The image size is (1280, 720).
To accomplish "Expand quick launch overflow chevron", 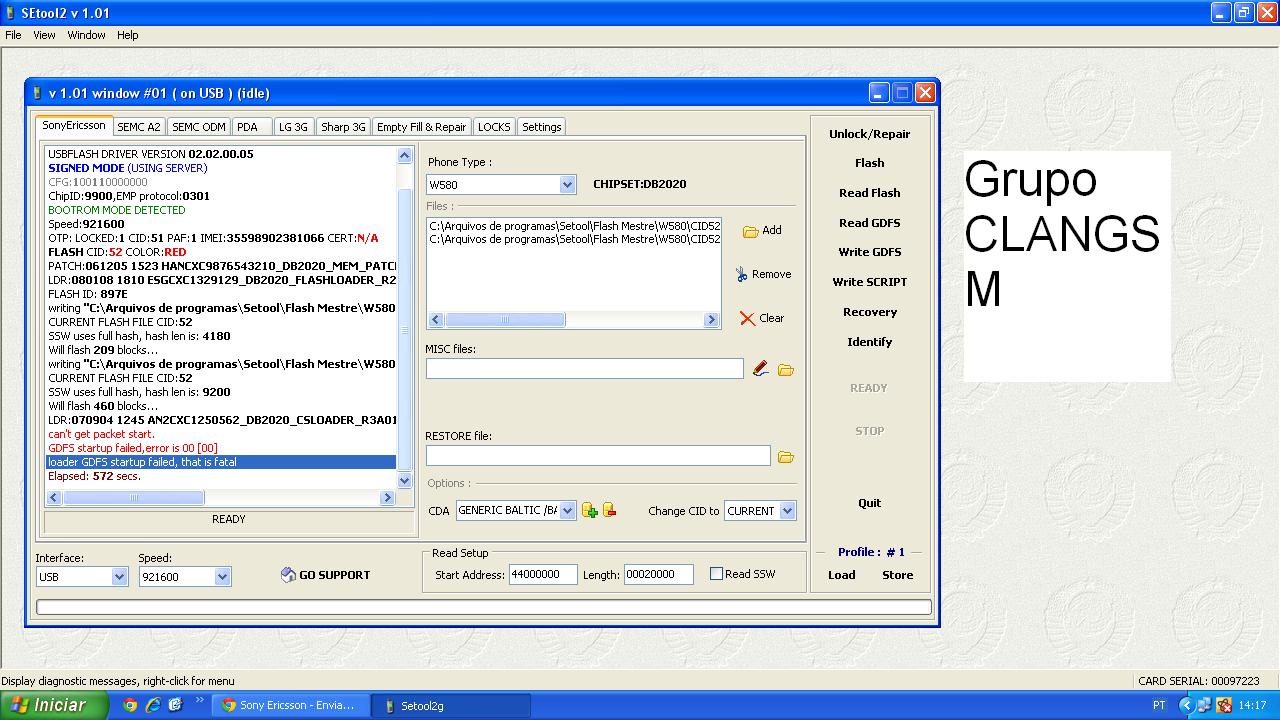I will coord(199,702).
